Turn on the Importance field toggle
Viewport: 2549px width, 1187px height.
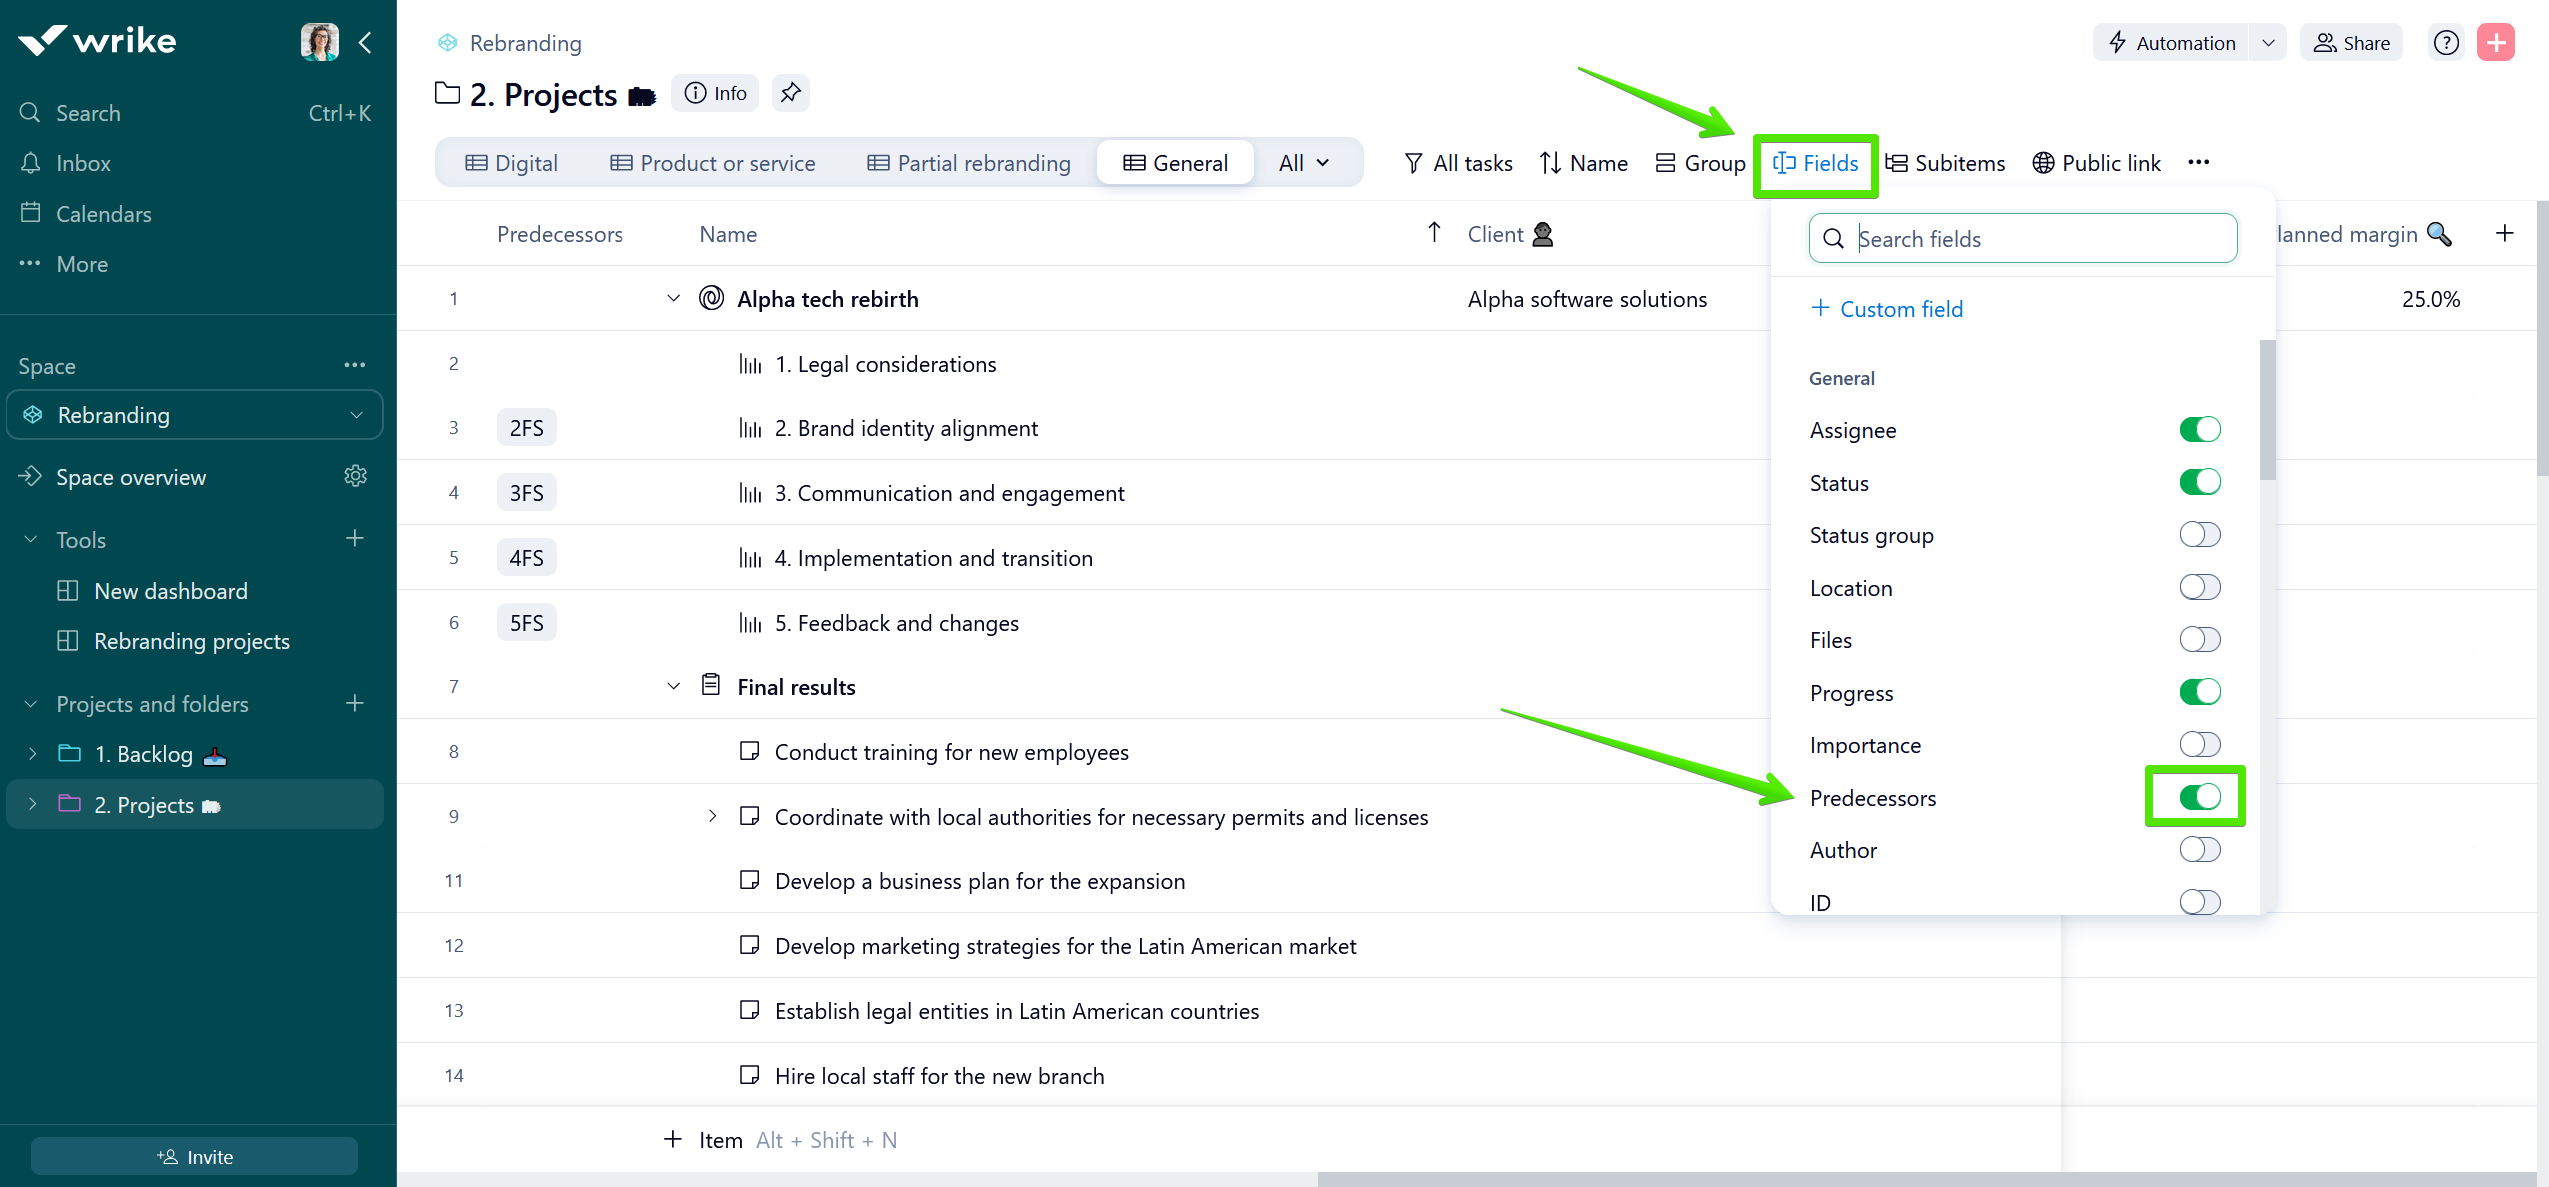point(2199,745)
